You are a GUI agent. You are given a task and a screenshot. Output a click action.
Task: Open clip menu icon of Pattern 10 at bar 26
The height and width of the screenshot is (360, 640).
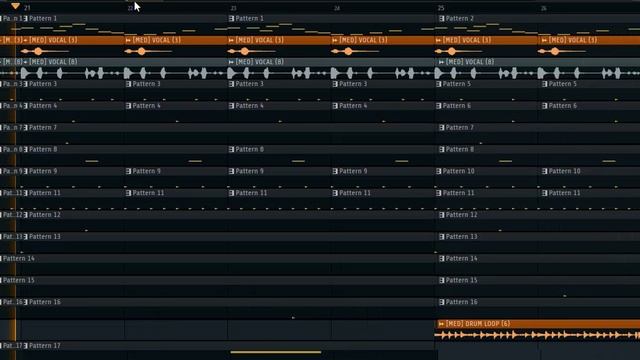coord(544,171)
